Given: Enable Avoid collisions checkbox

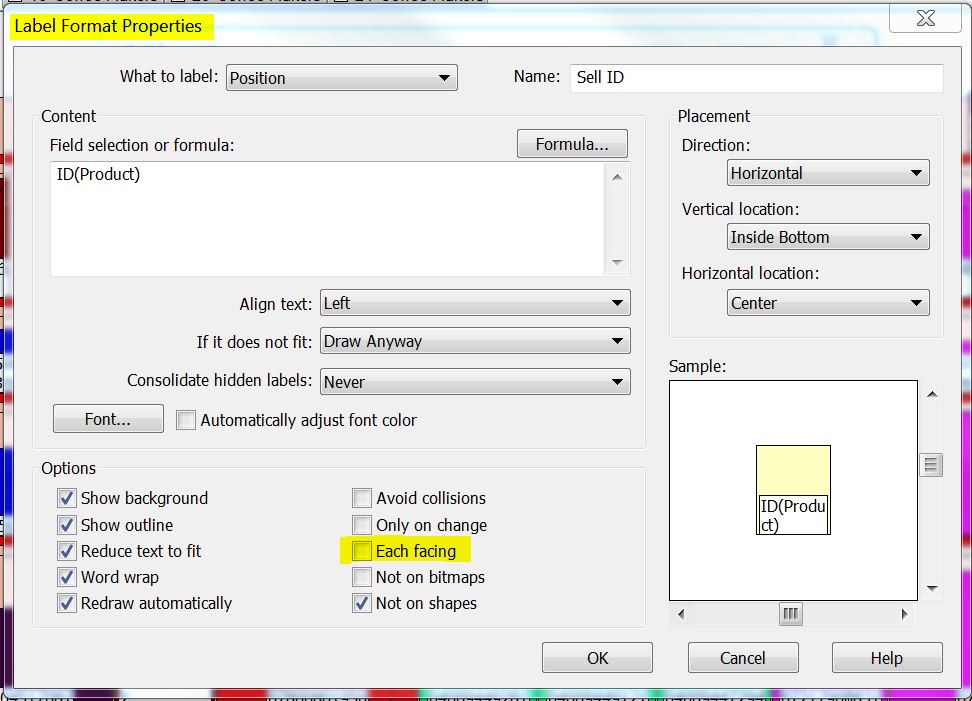Looking at the screenshot, I should [x=362, y=498].
